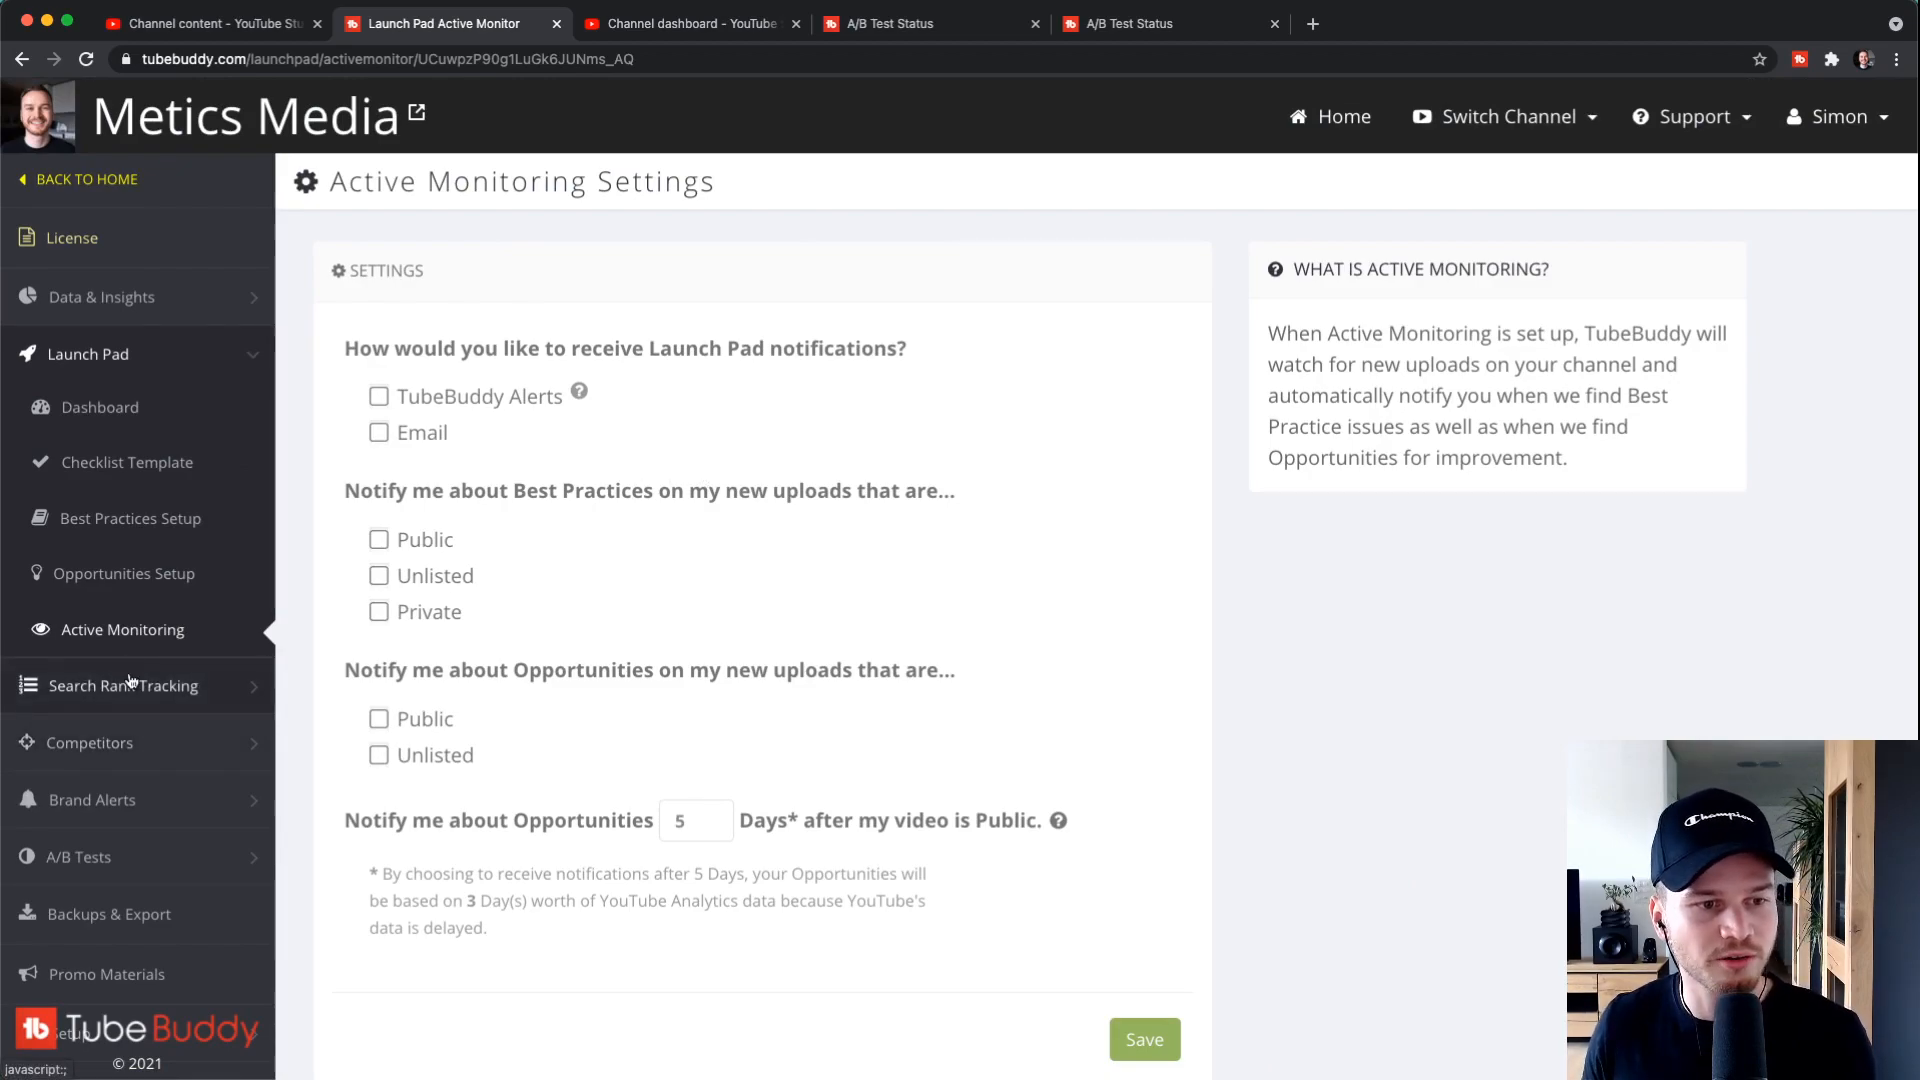The height and width of the screenshot is (1080, 1920).
Task: Expand the Brand Alerts section chevron
Action: pyautogui.click(x=254, y=800)
